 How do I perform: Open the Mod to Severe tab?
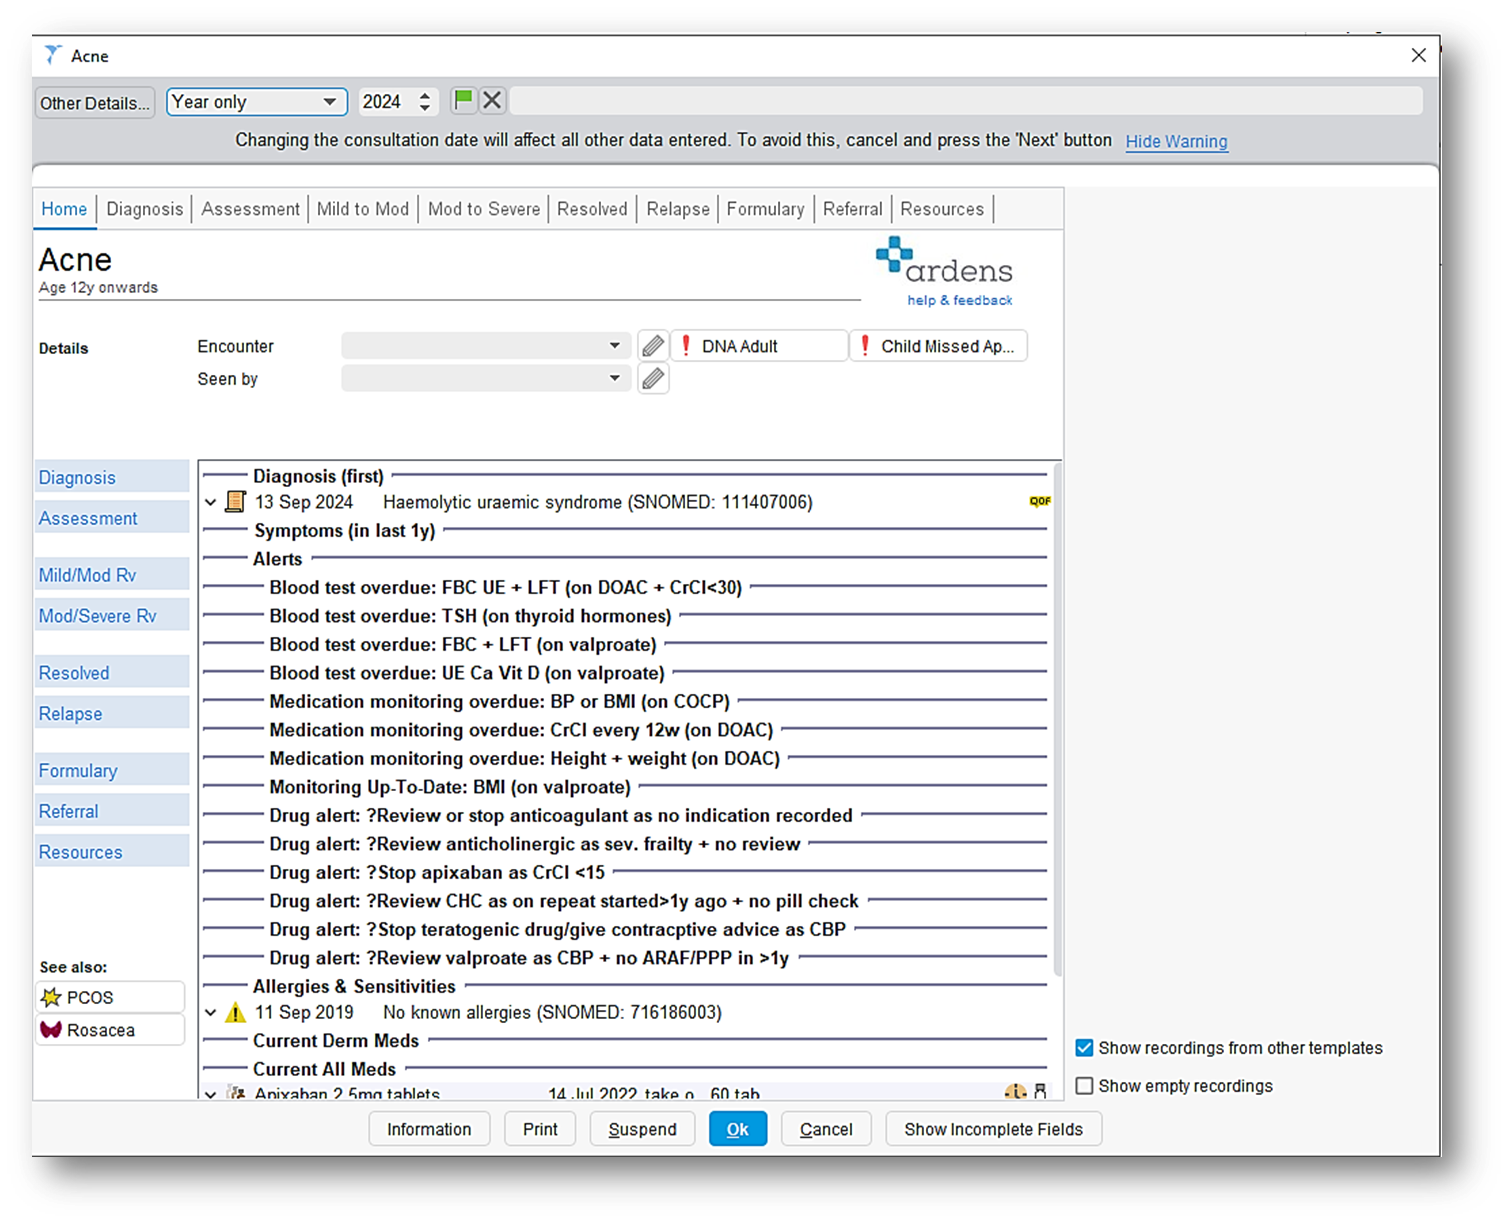(x=484, y=209)
